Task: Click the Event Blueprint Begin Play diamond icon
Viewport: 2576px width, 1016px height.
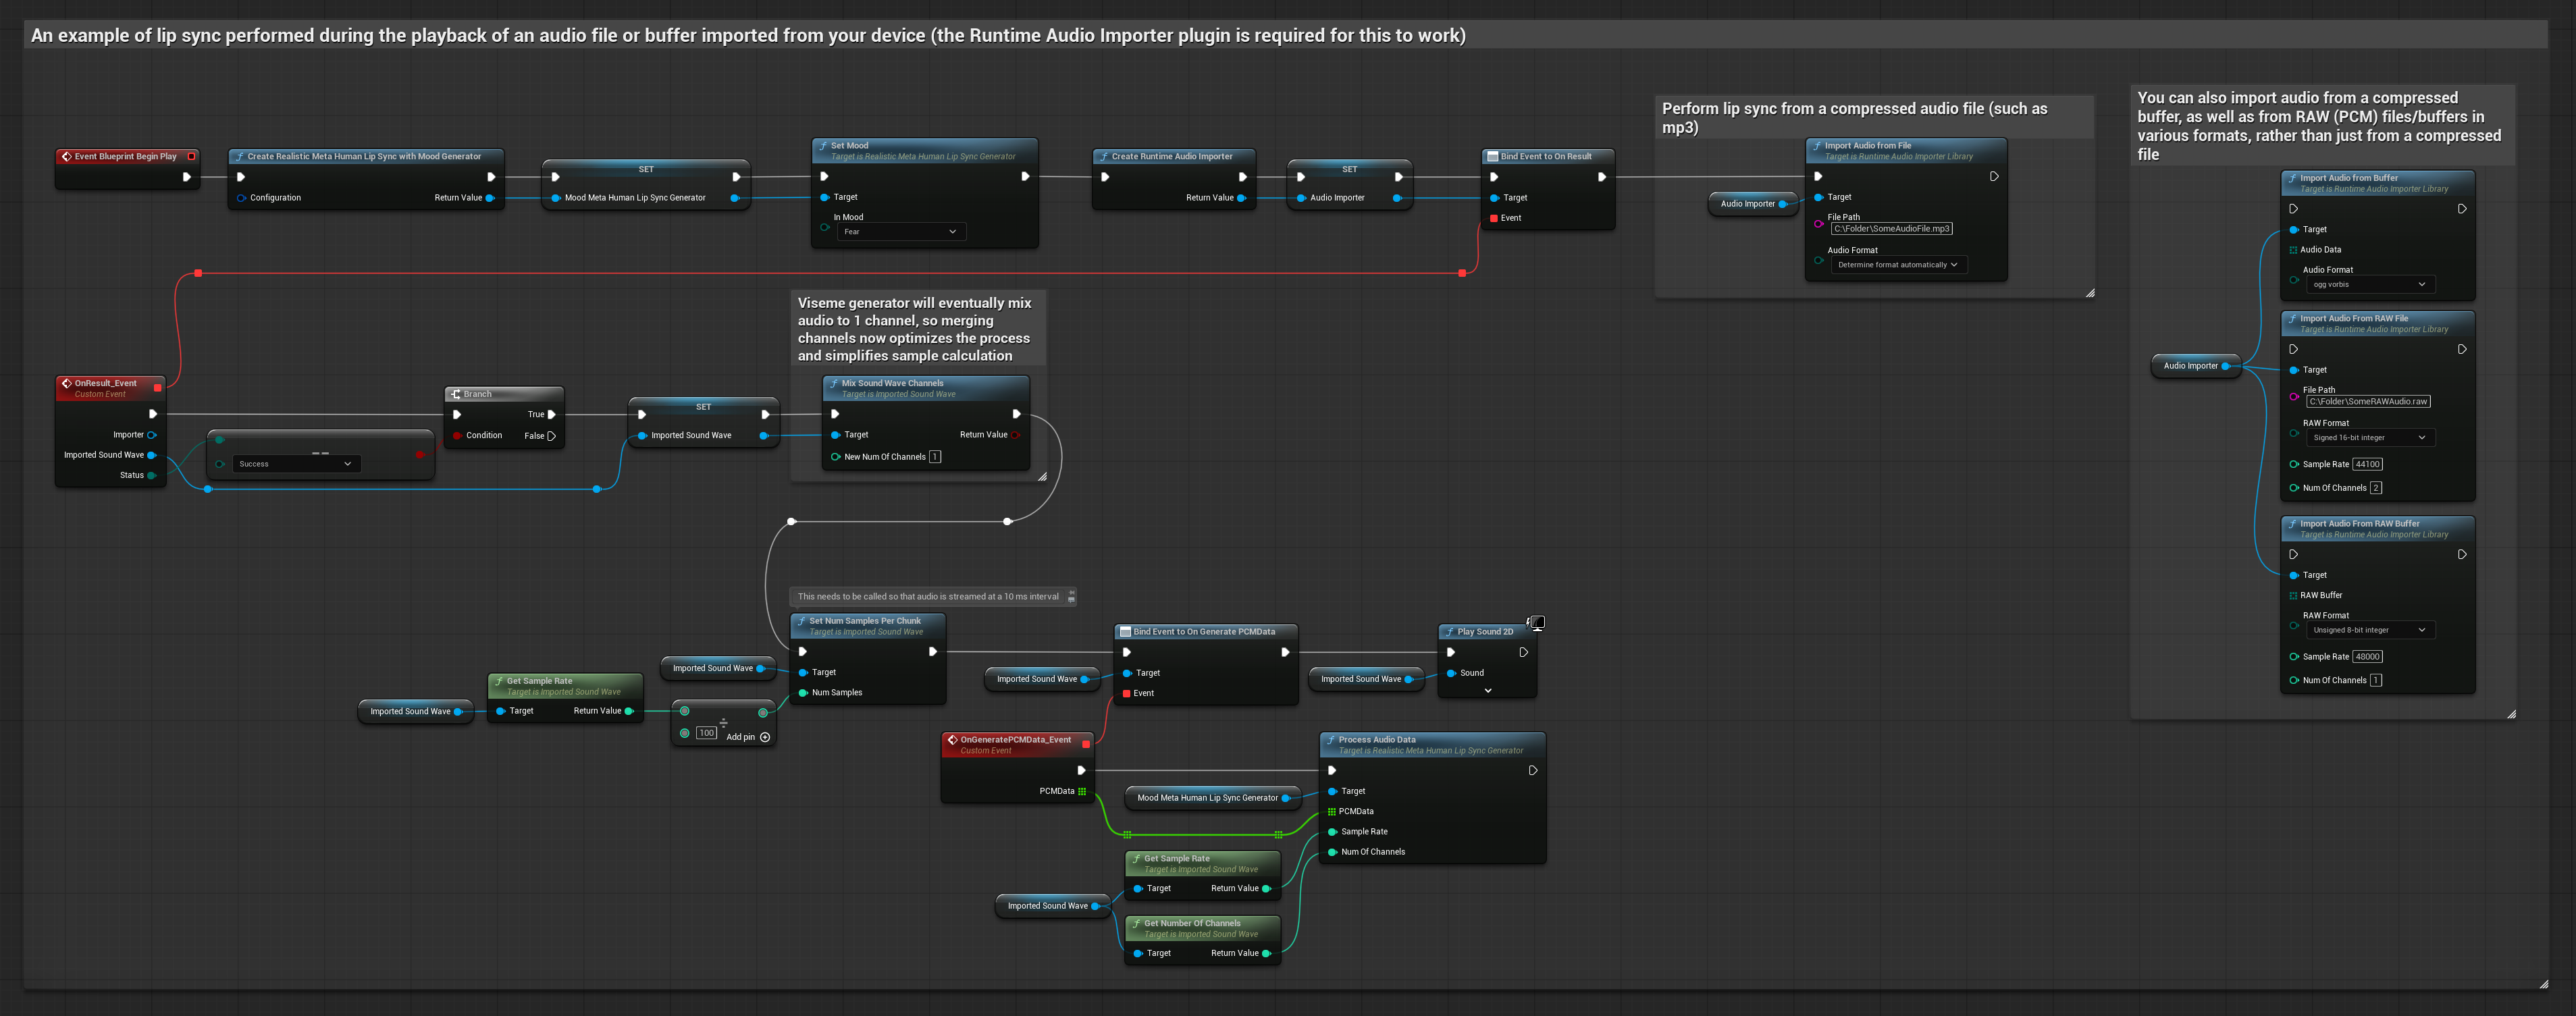Action: pyautogui.click(x=67, y=156)
